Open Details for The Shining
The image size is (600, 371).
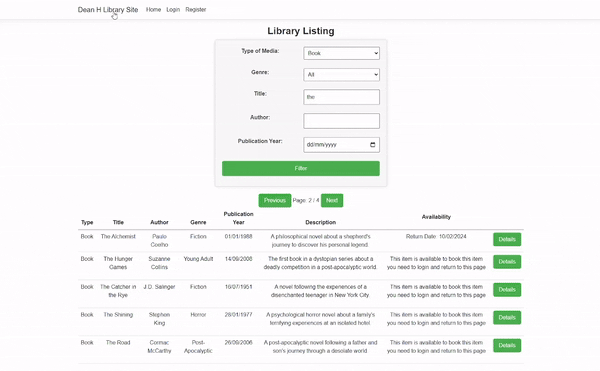(507, 317)
